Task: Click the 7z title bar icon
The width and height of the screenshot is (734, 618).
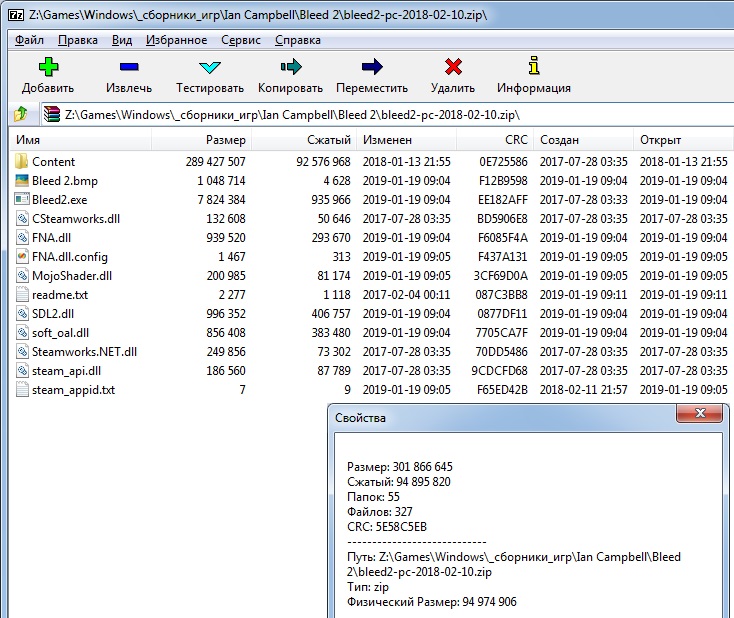Action: point(16,15)
